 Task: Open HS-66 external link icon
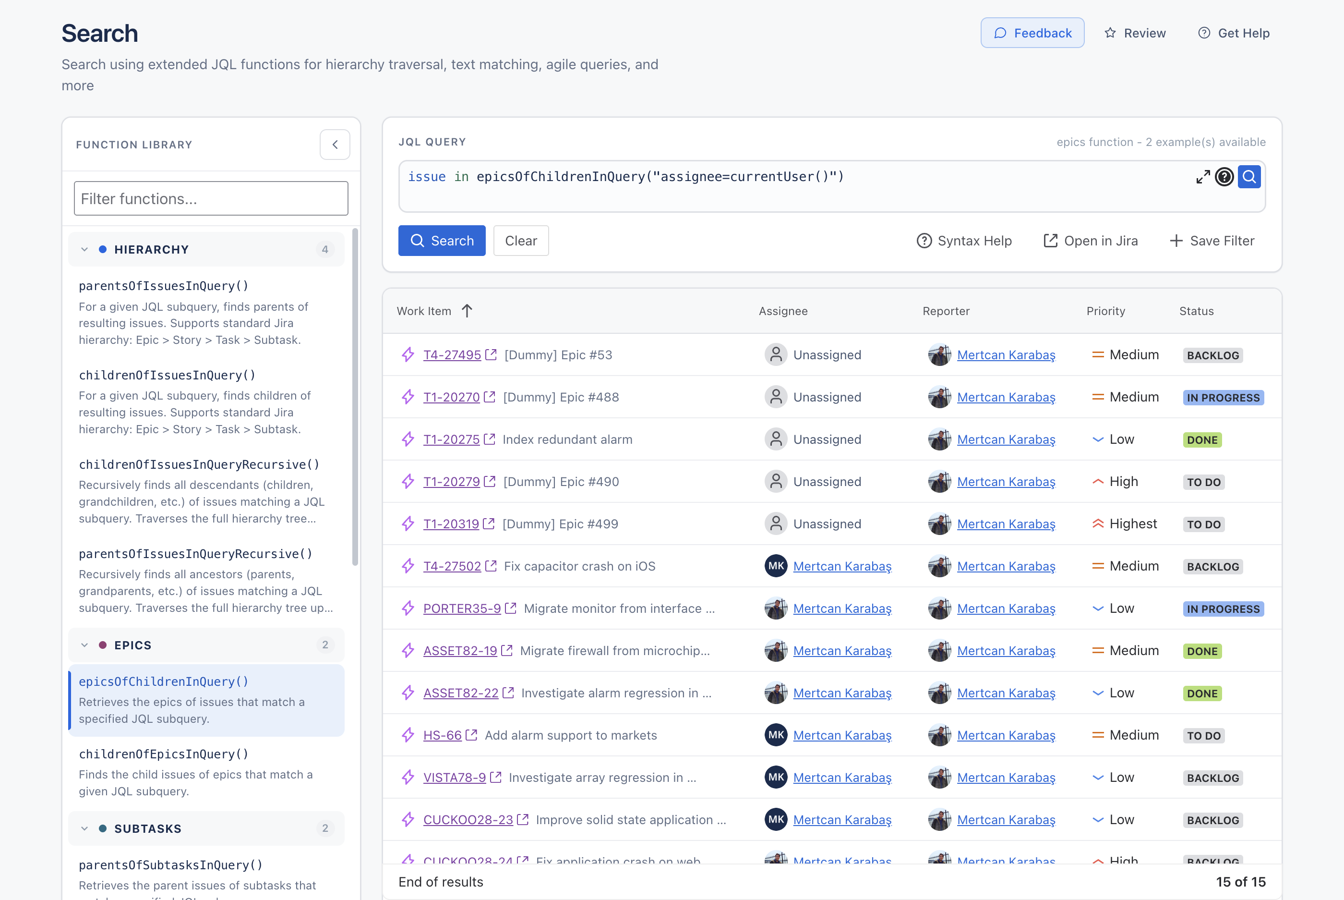(472, 735)
